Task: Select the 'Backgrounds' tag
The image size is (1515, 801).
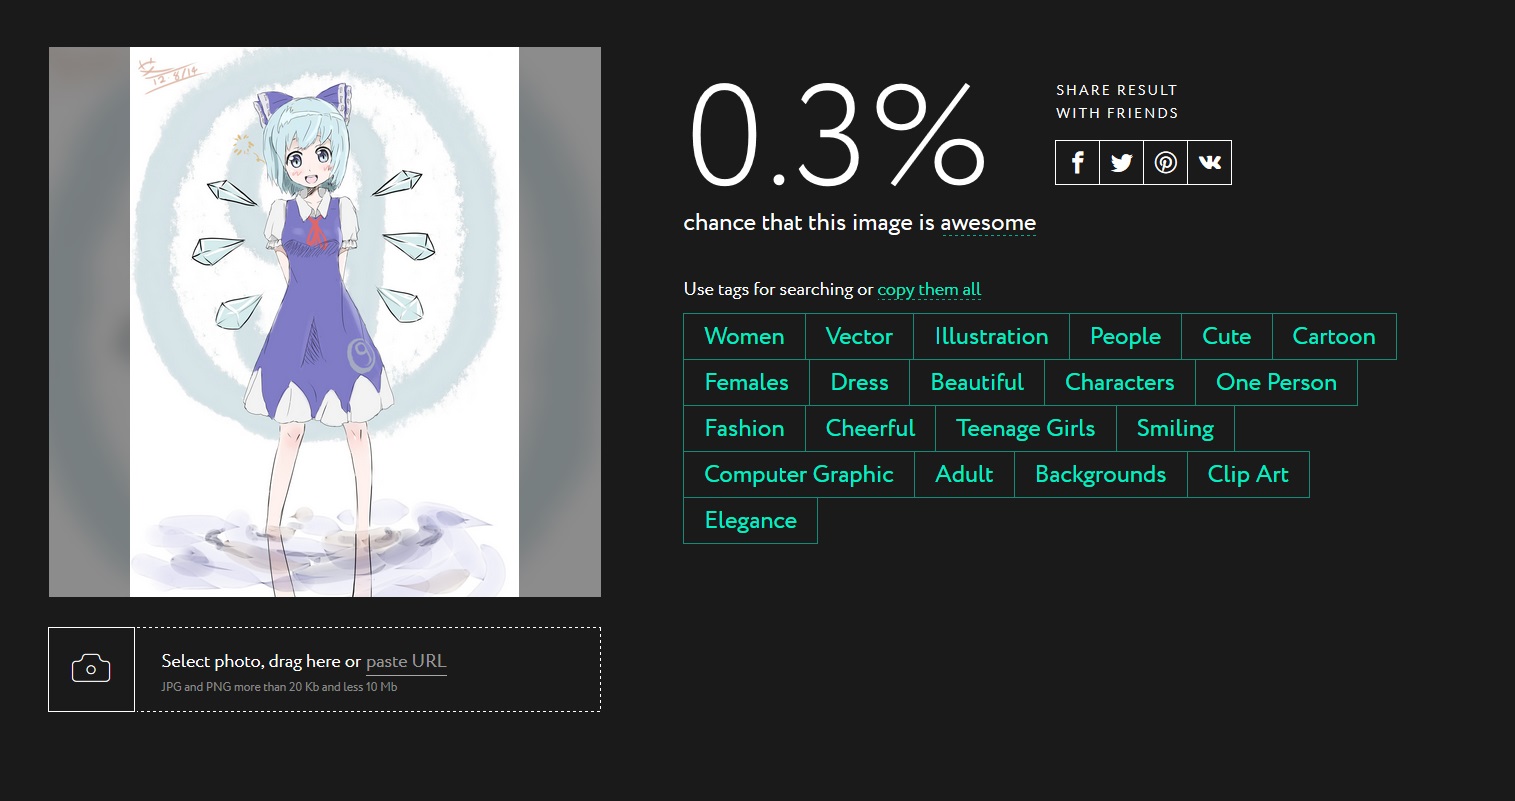Action: (1100, 475)
